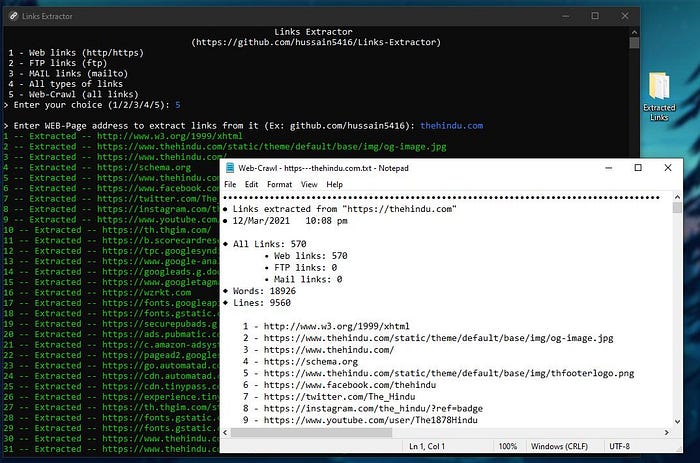Click Notepad vertical scrollbar up arrow
This screenshot has width=700, height=463.
coord(677,197)
